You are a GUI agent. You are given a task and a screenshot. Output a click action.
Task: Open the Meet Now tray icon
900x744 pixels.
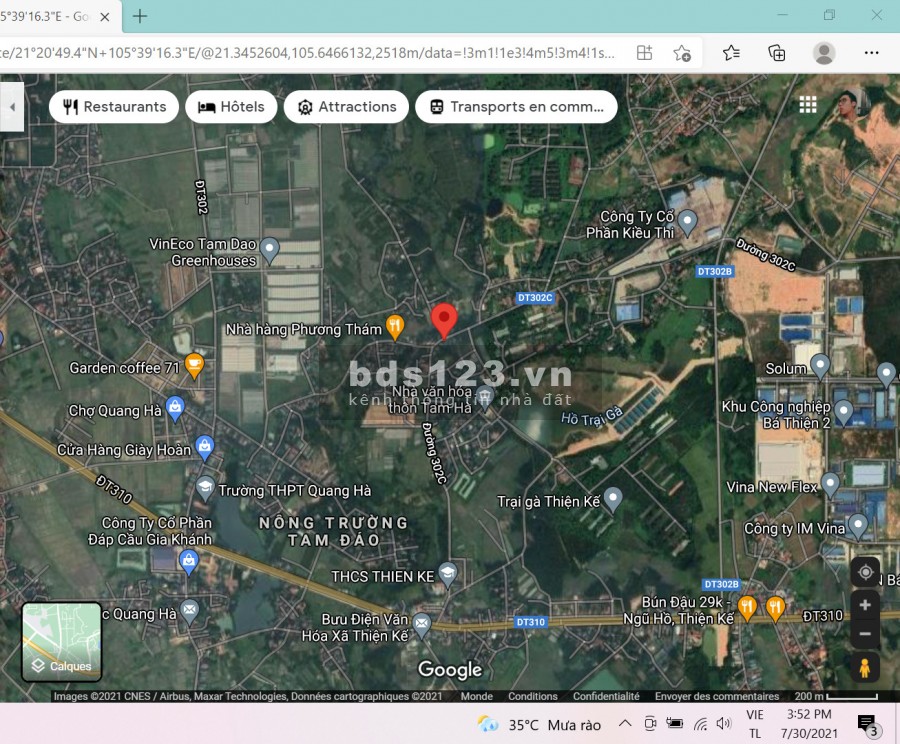pyautogui.click(x=650, y=724)
